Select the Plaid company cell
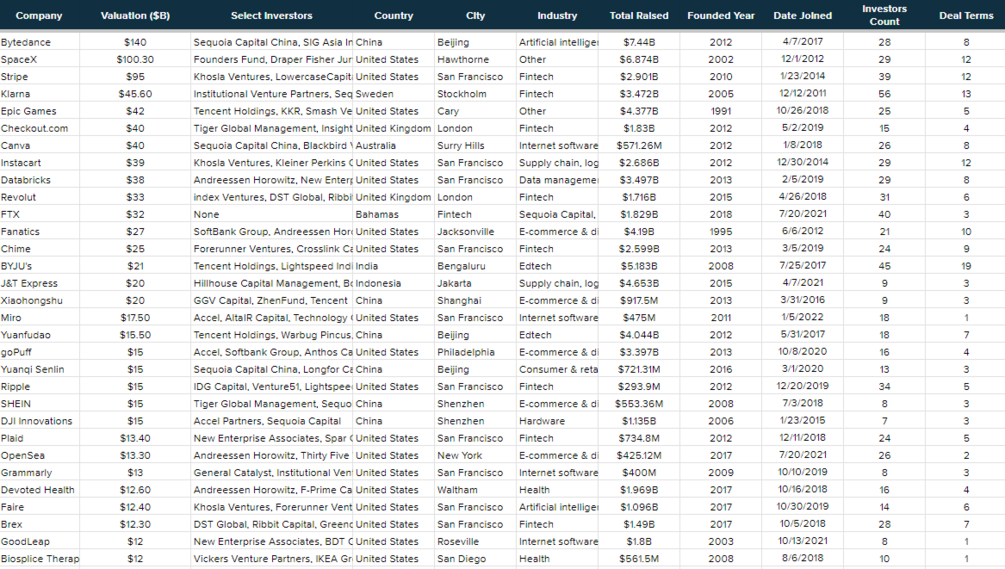The width and height of the screenshot is (1005, 569). 40,439
